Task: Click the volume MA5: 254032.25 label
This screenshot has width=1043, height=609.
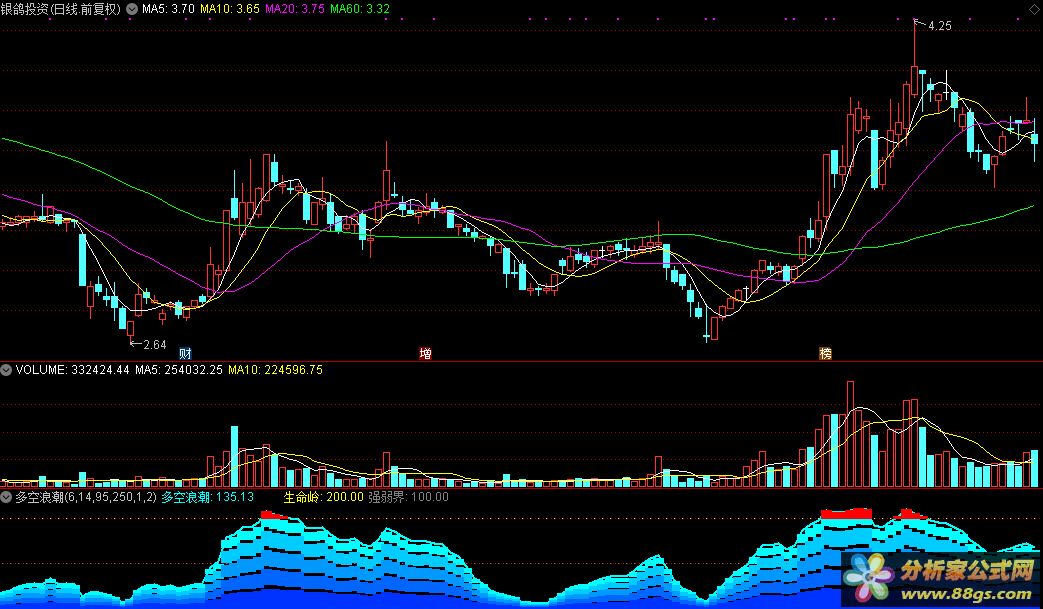Action: tap(179, 370)
